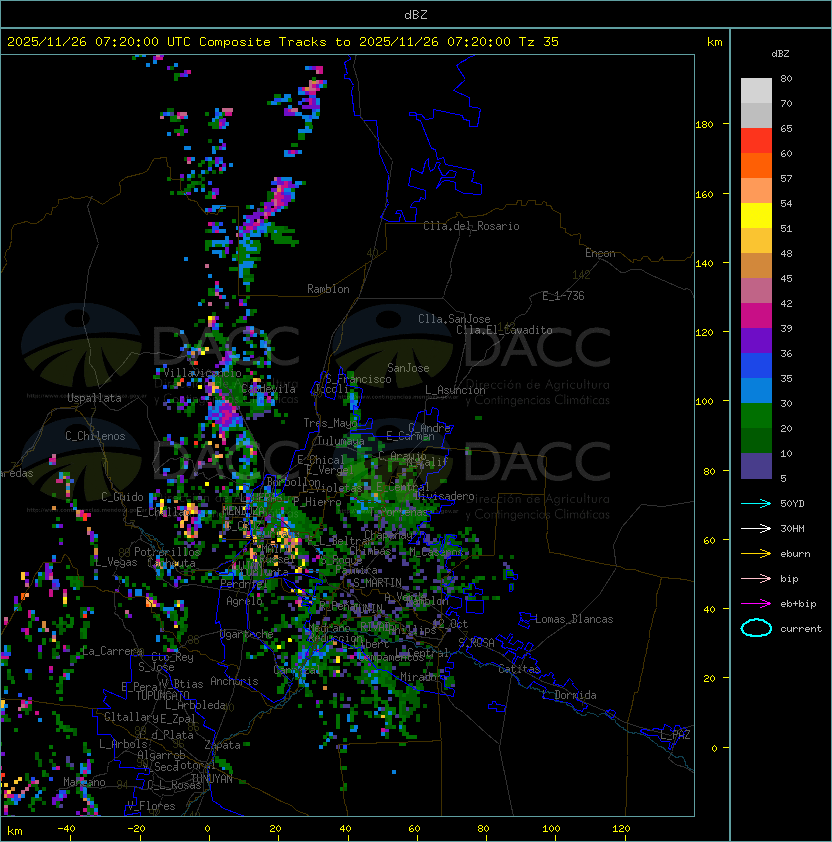This screenshot has height=842, width=832.
Task: Click the 'Zapata' map label
Action: point(222,745)
